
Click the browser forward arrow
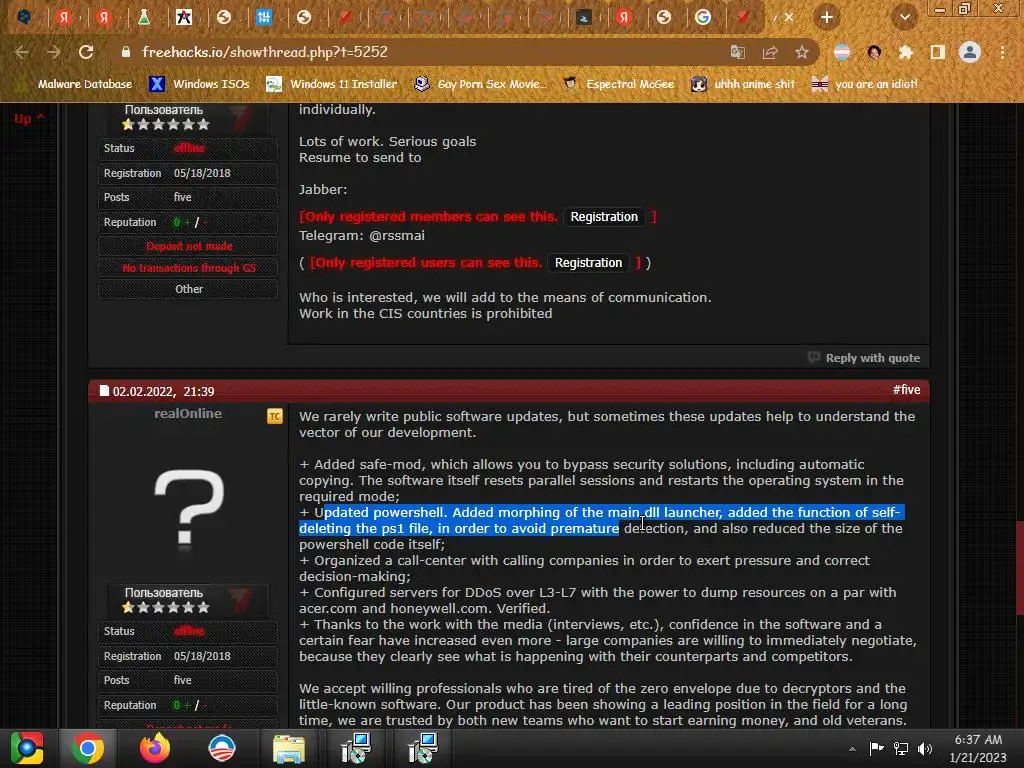click(x=54, y=52)
